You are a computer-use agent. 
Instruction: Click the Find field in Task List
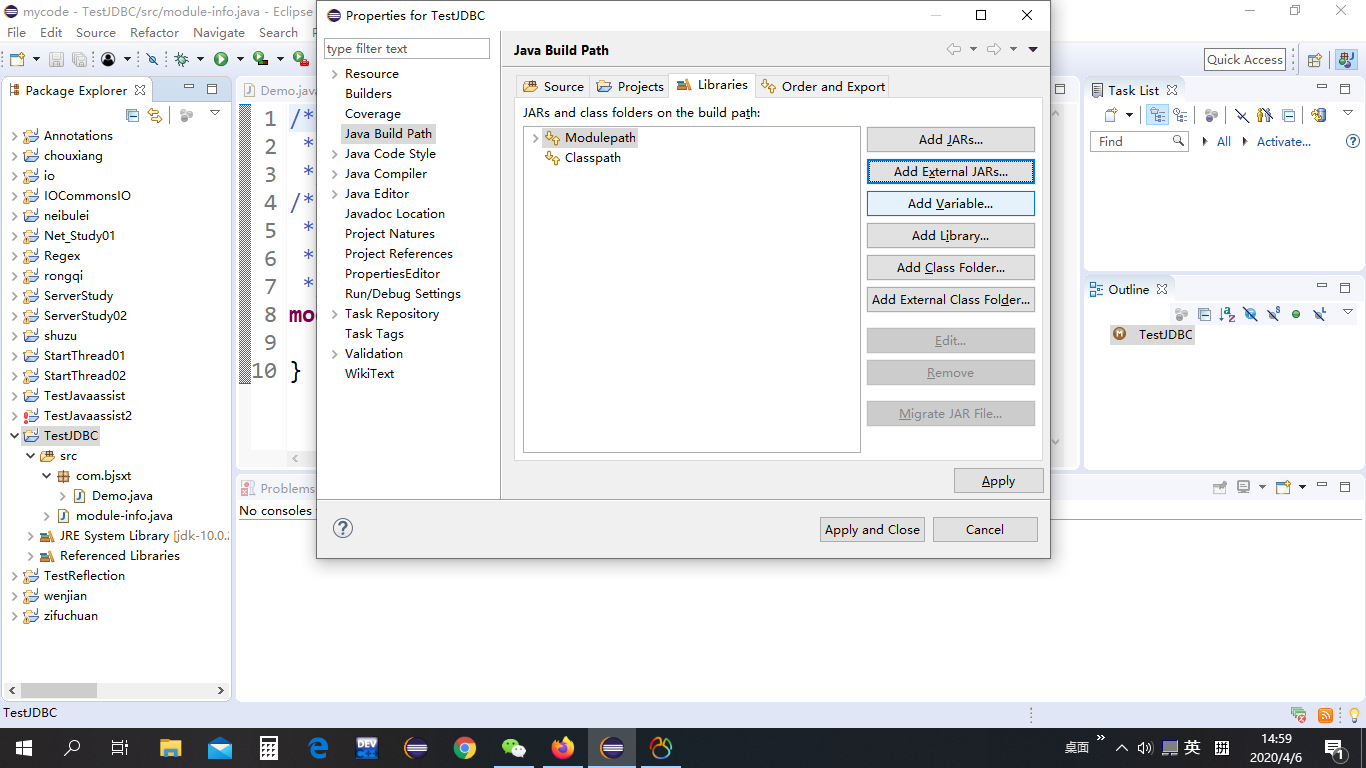click(x=1138, y=142)
